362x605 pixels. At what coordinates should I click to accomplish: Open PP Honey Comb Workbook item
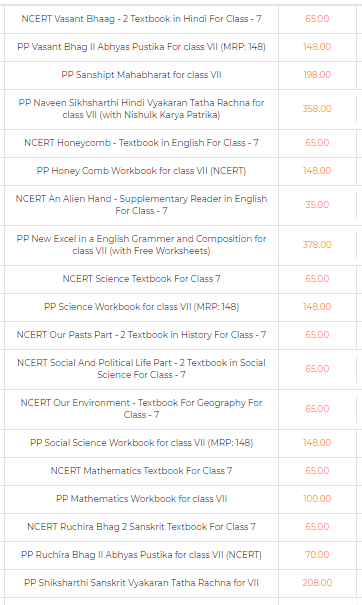[x=141, y=171]
